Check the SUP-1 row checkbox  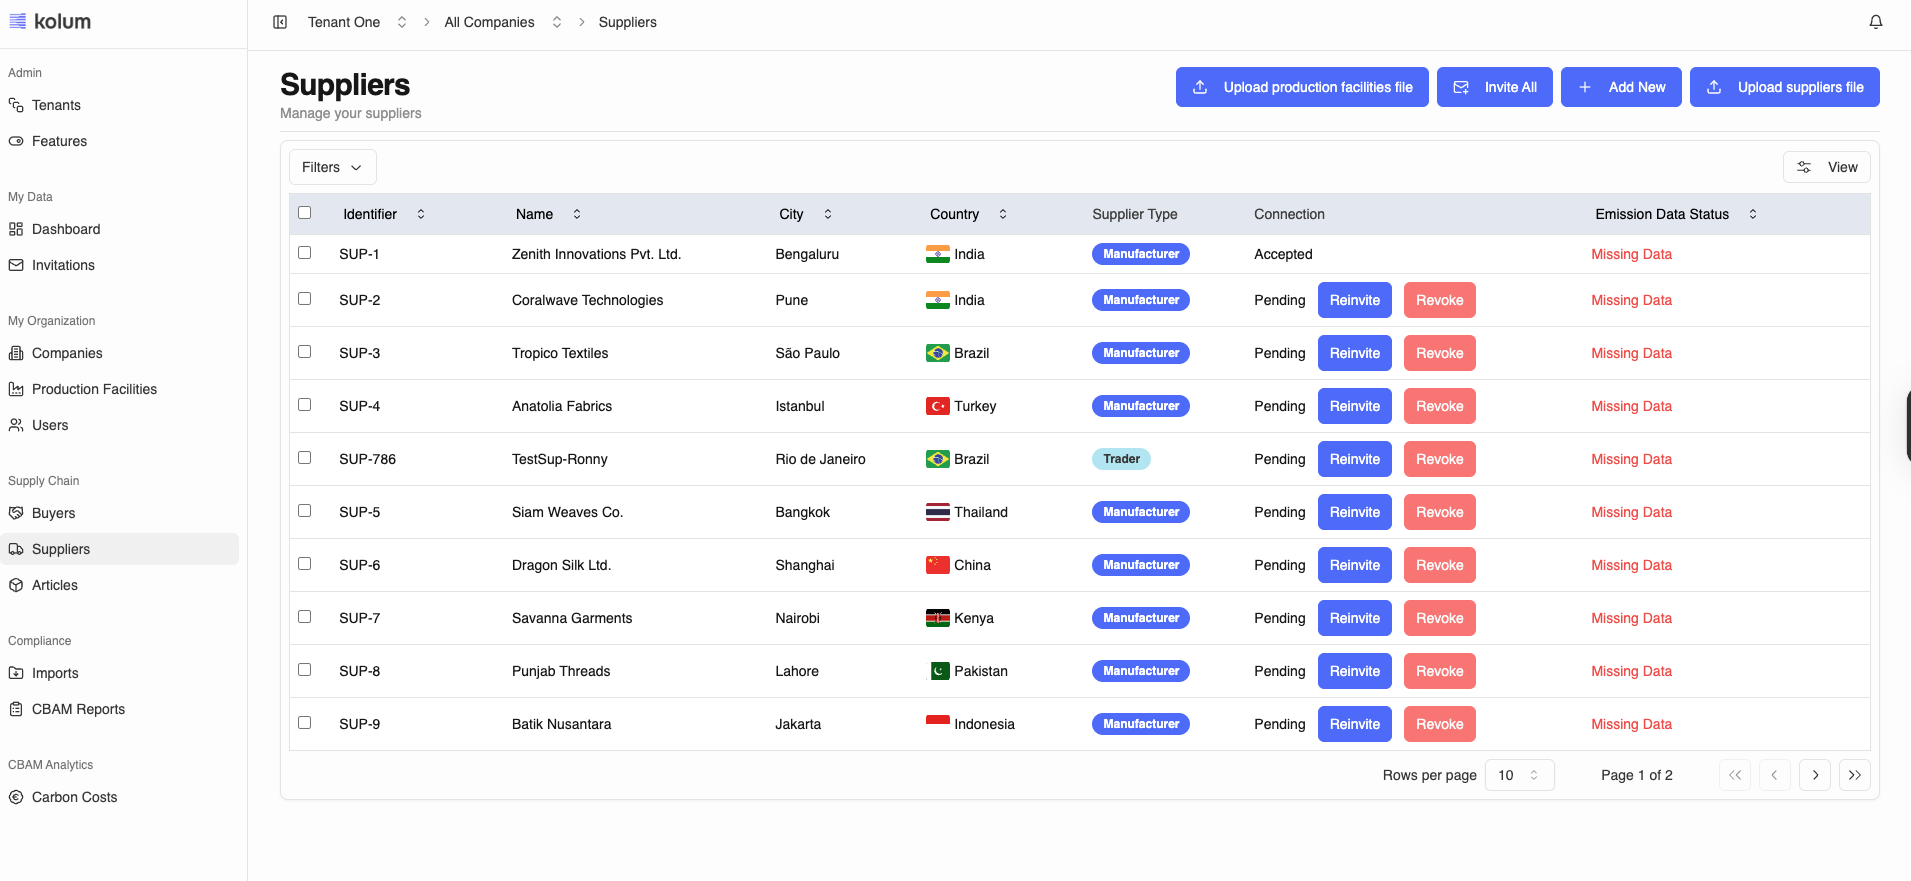pyautogui.click(x=305, y=253)
